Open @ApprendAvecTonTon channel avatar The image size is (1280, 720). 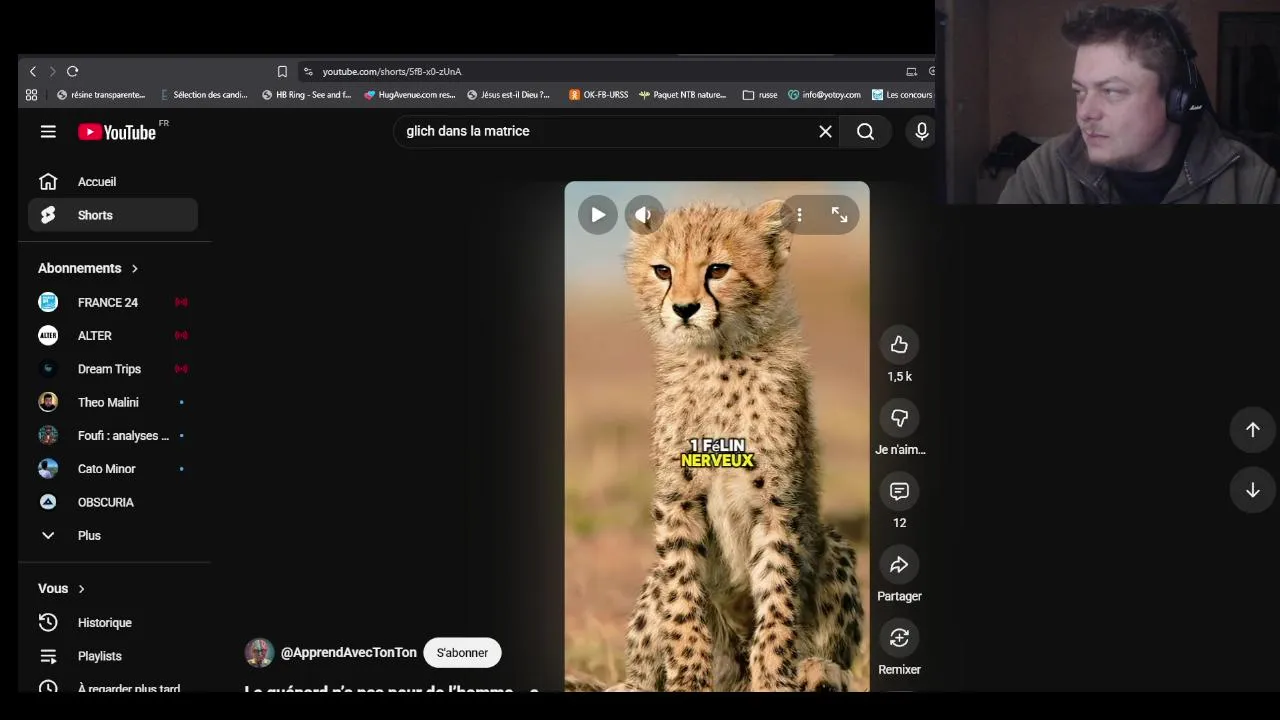(259, 652)
